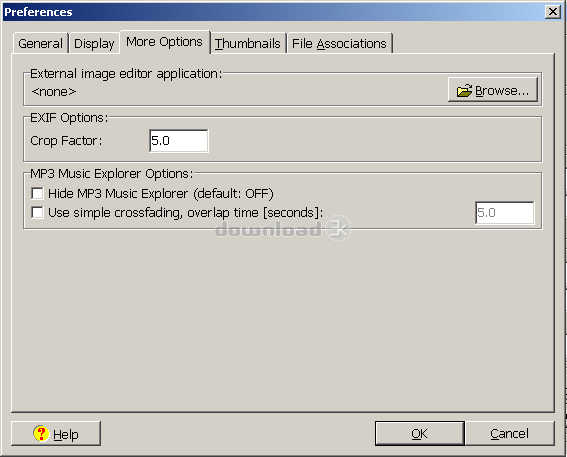Select the More Options tab

165,42
